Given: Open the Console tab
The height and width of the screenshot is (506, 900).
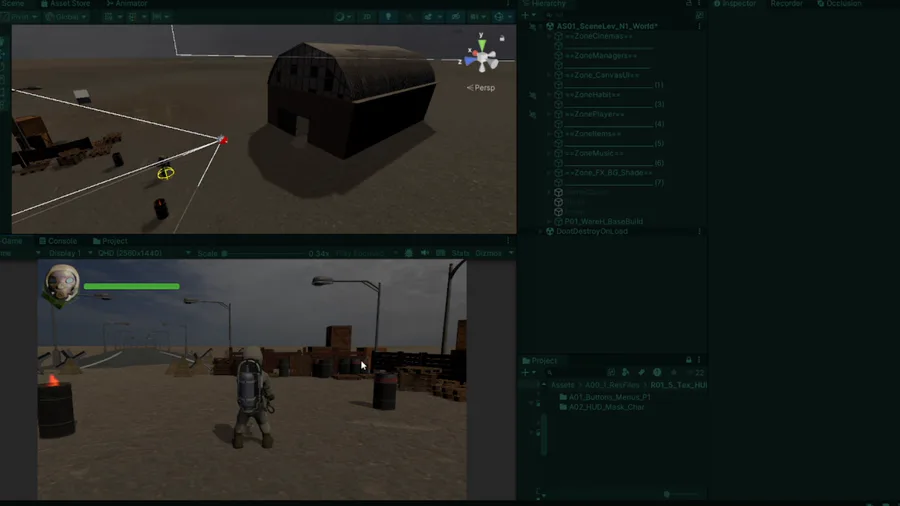Looking at the screenshot, I should [58, 241].
